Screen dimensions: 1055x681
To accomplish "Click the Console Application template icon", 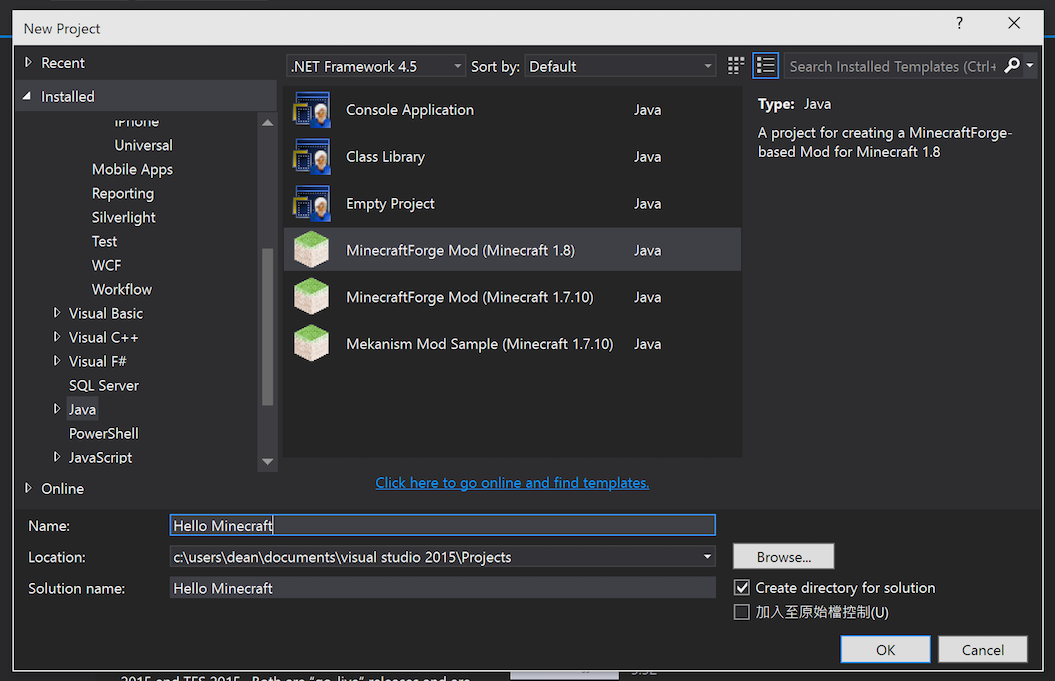I will (312, 110).
